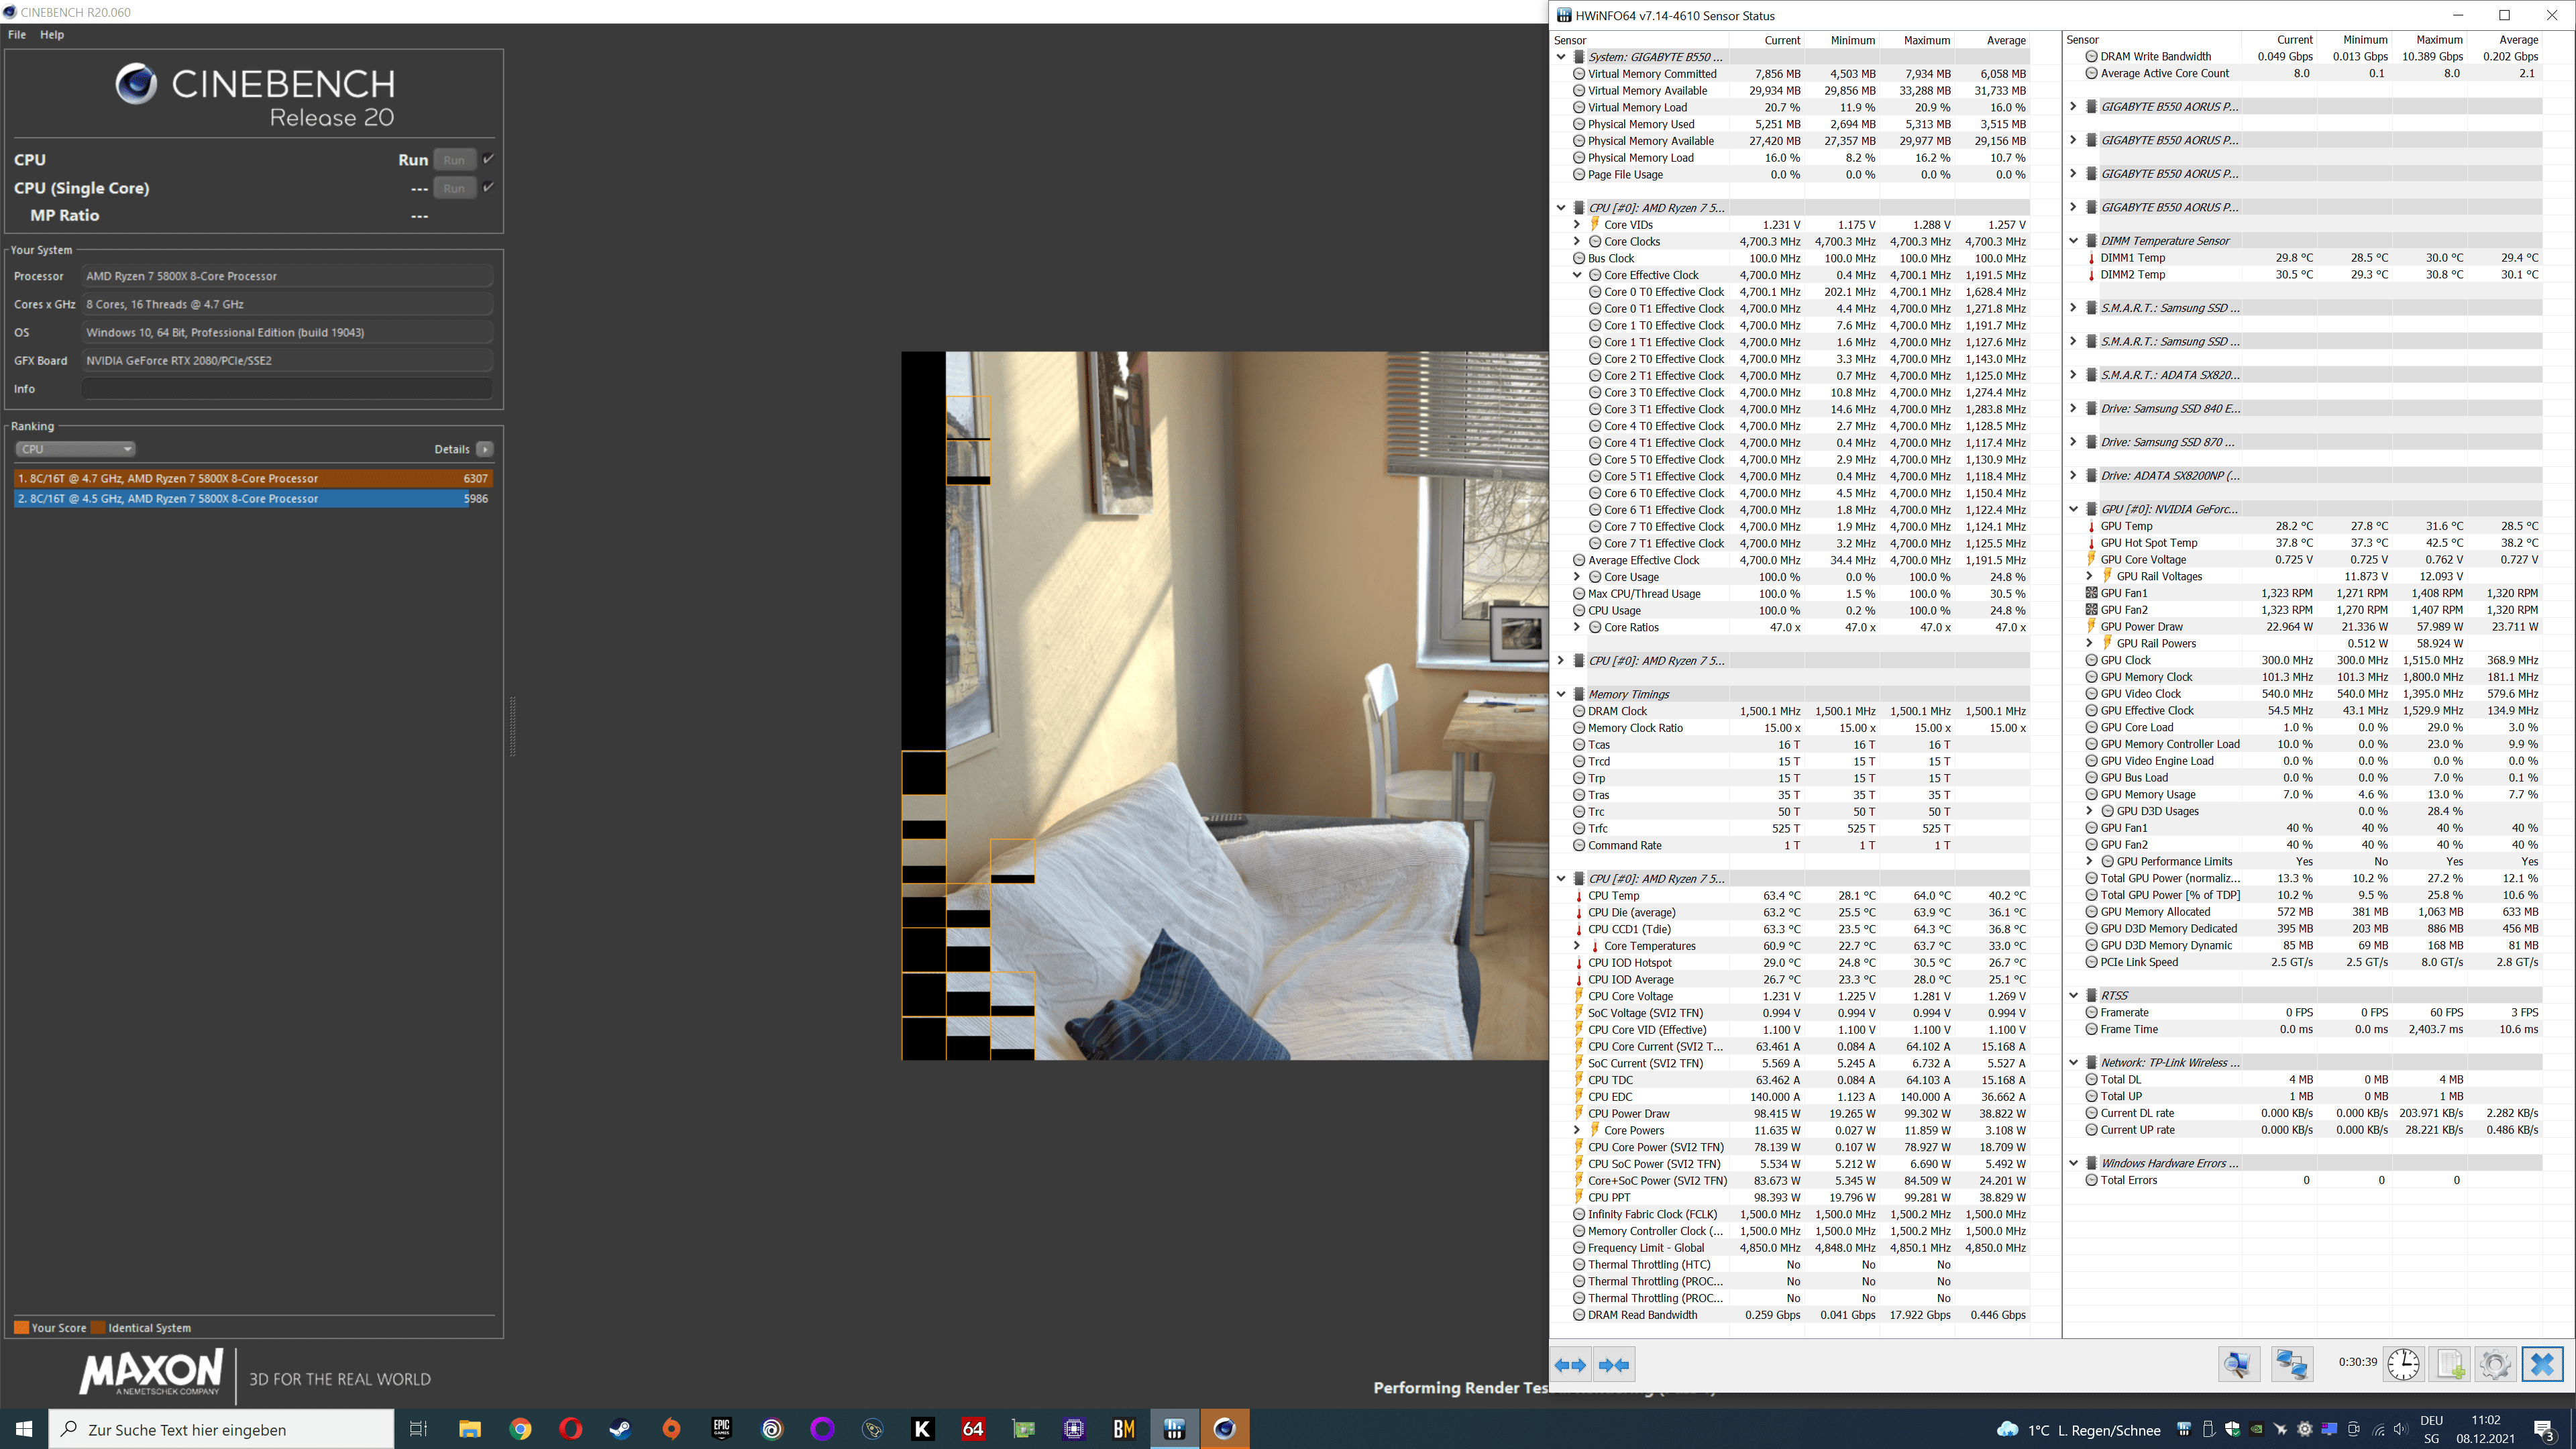Expand the Core Powers row

click(x=1577, y=1130)
